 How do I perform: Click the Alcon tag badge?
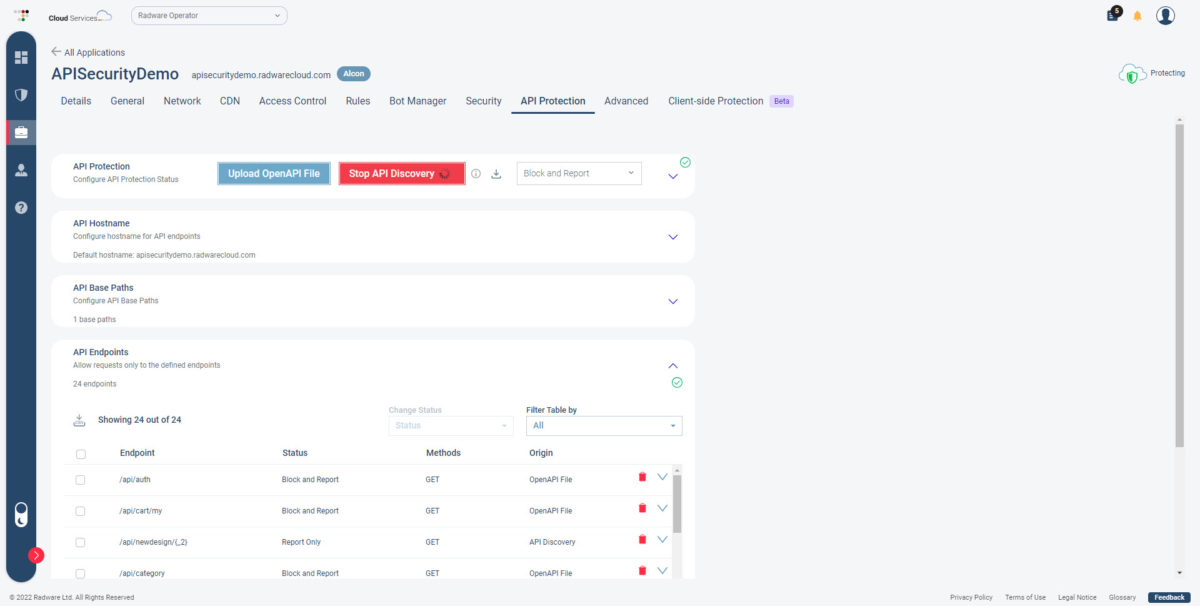(x=354, y=74)
